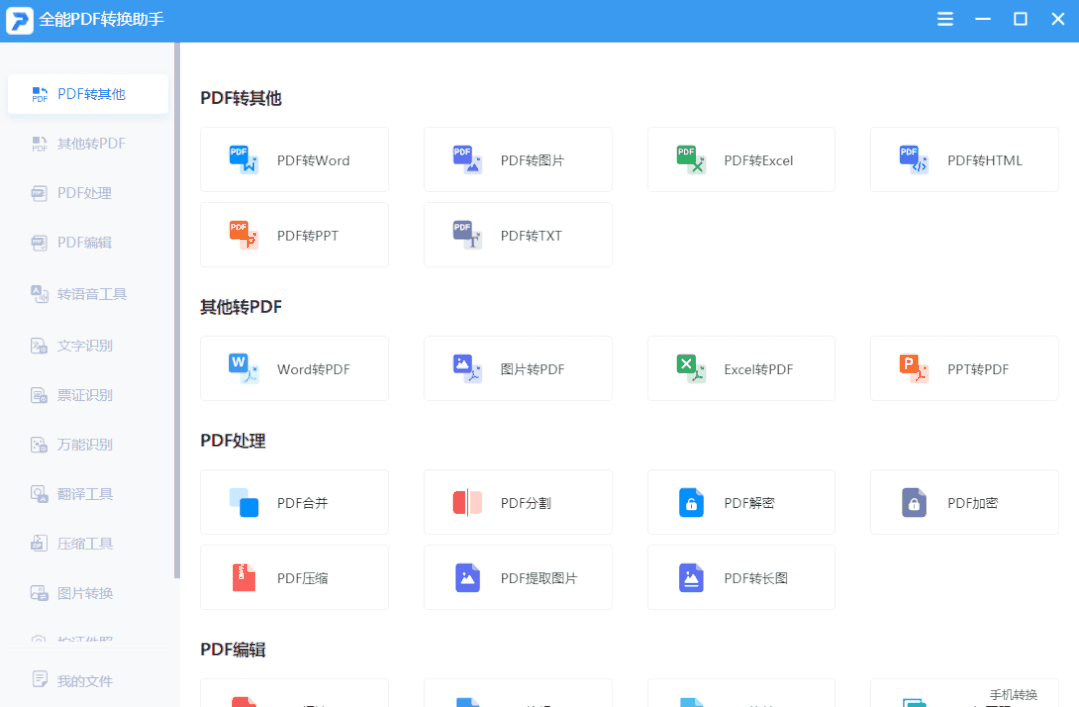Select the PDF分割 split icon
Viewport: 1079px width, 707px height.
coord(467,503)
